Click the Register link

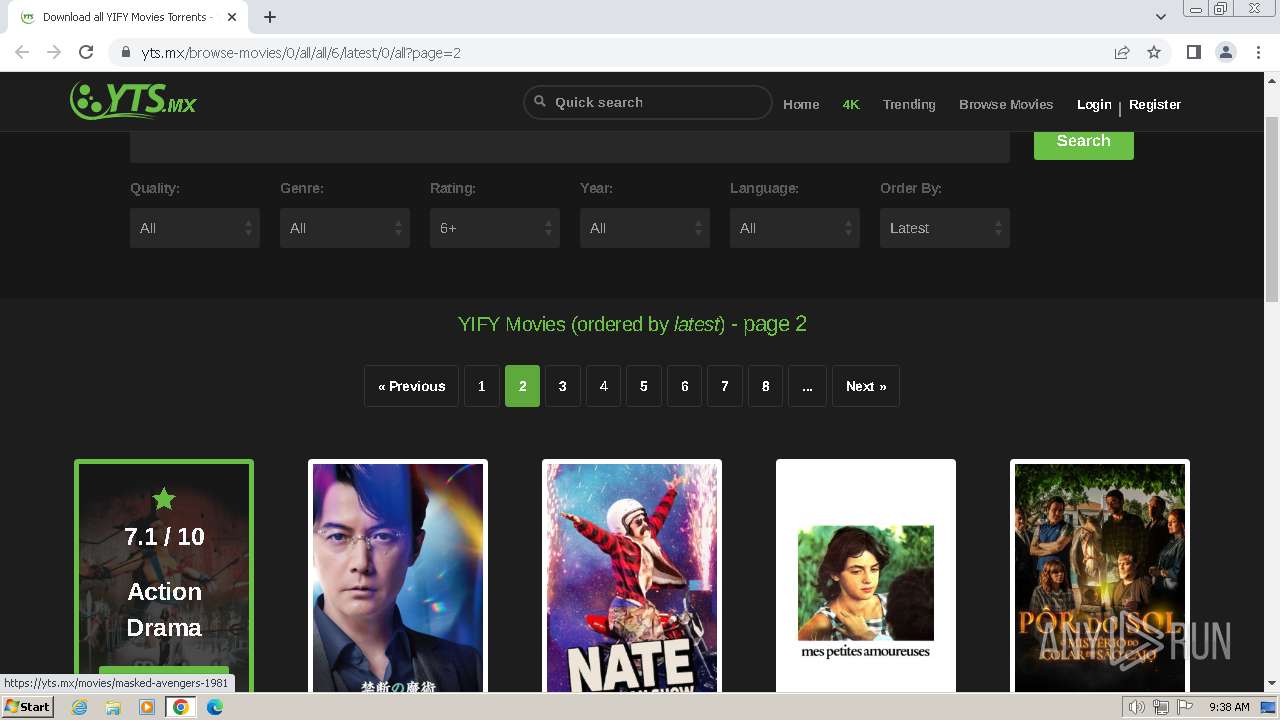1155,104
